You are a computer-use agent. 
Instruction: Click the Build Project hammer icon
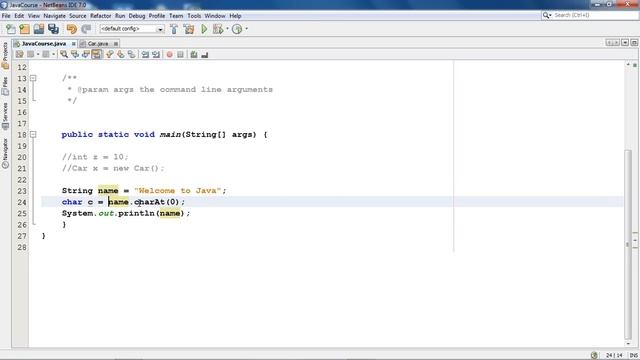(174, 29)
